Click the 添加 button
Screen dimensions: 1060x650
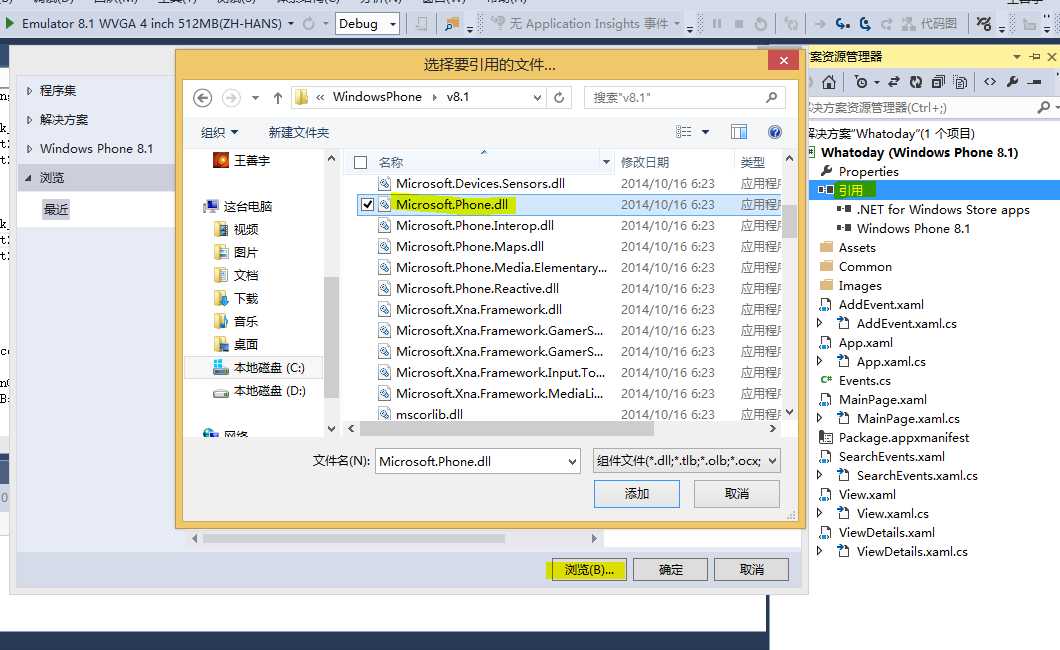coord(637,494)
